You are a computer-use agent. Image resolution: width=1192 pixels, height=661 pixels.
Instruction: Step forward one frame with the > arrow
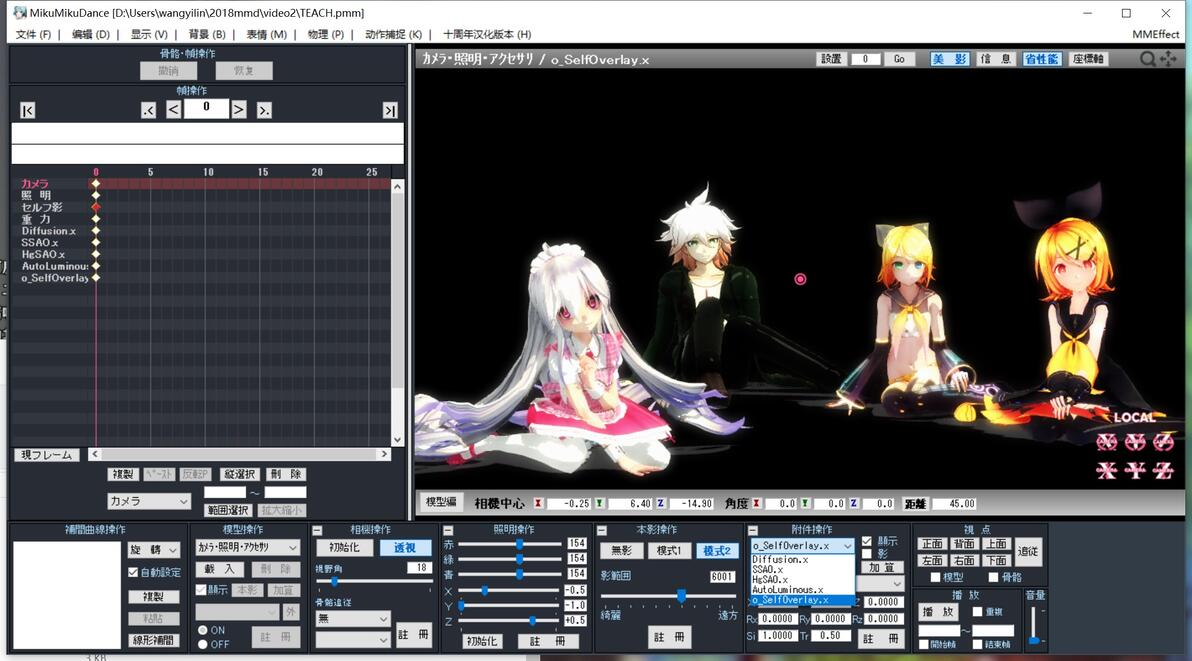[x=239, y=109]
